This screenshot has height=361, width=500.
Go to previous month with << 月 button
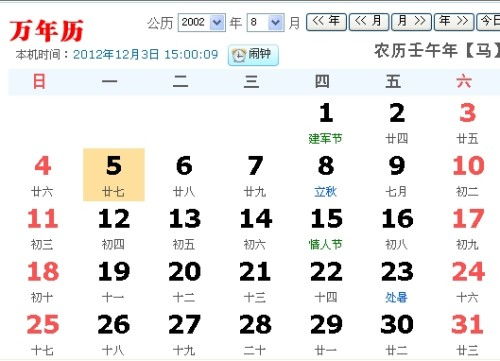point(369,22)
